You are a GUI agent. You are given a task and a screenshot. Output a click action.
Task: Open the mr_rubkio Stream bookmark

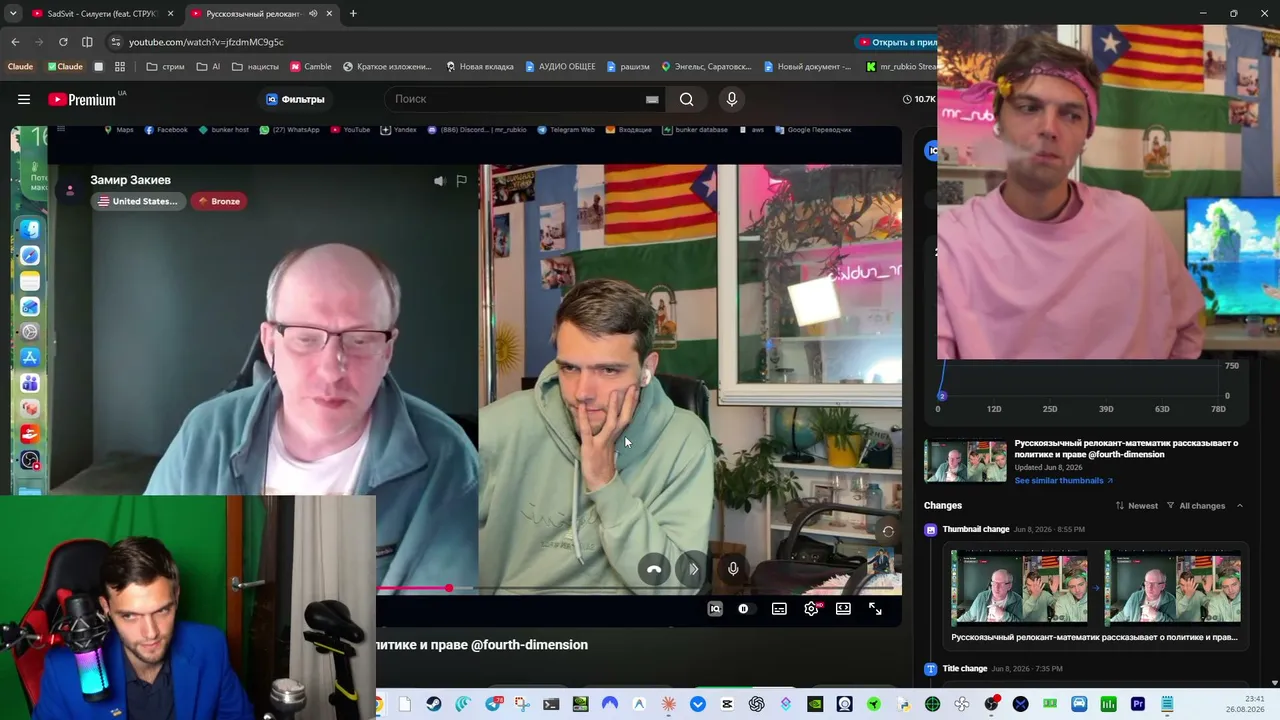901,67
